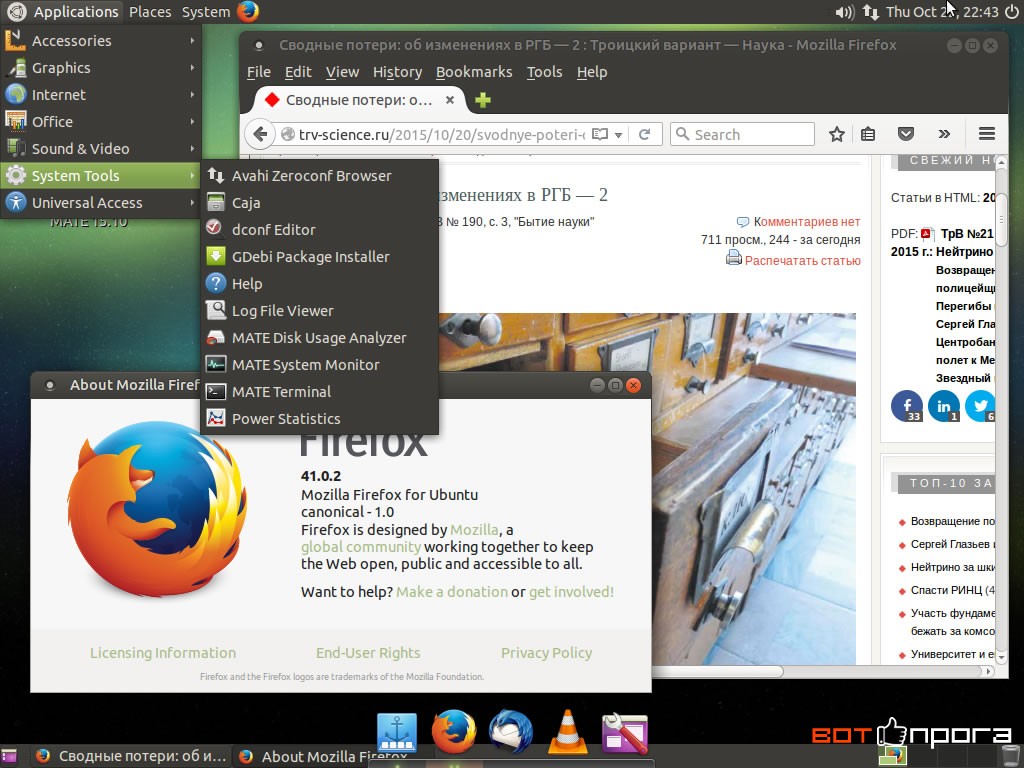The image size is (1024, 768).
Task: Expand the Universal Access submenu
Action: pyautogui.click(x=100, y=202)
